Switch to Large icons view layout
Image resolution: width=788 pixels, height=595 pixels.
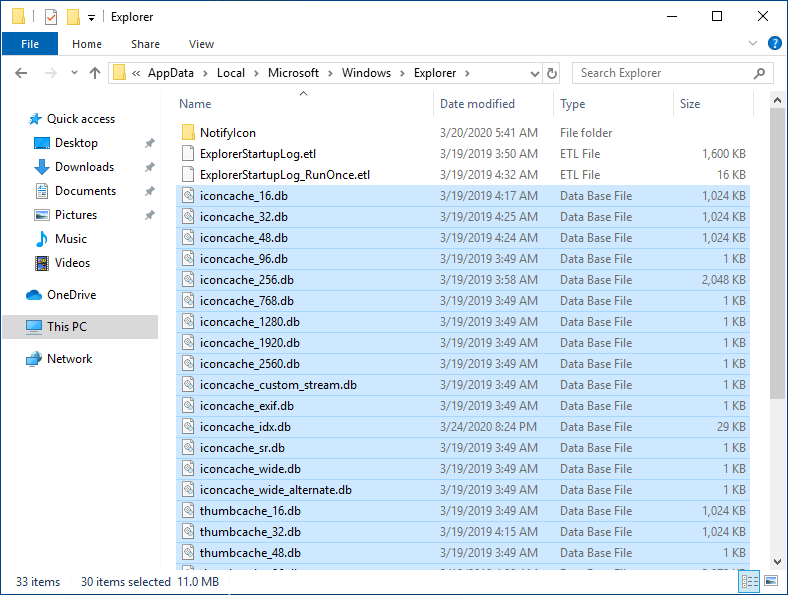[x=771, y=581]
